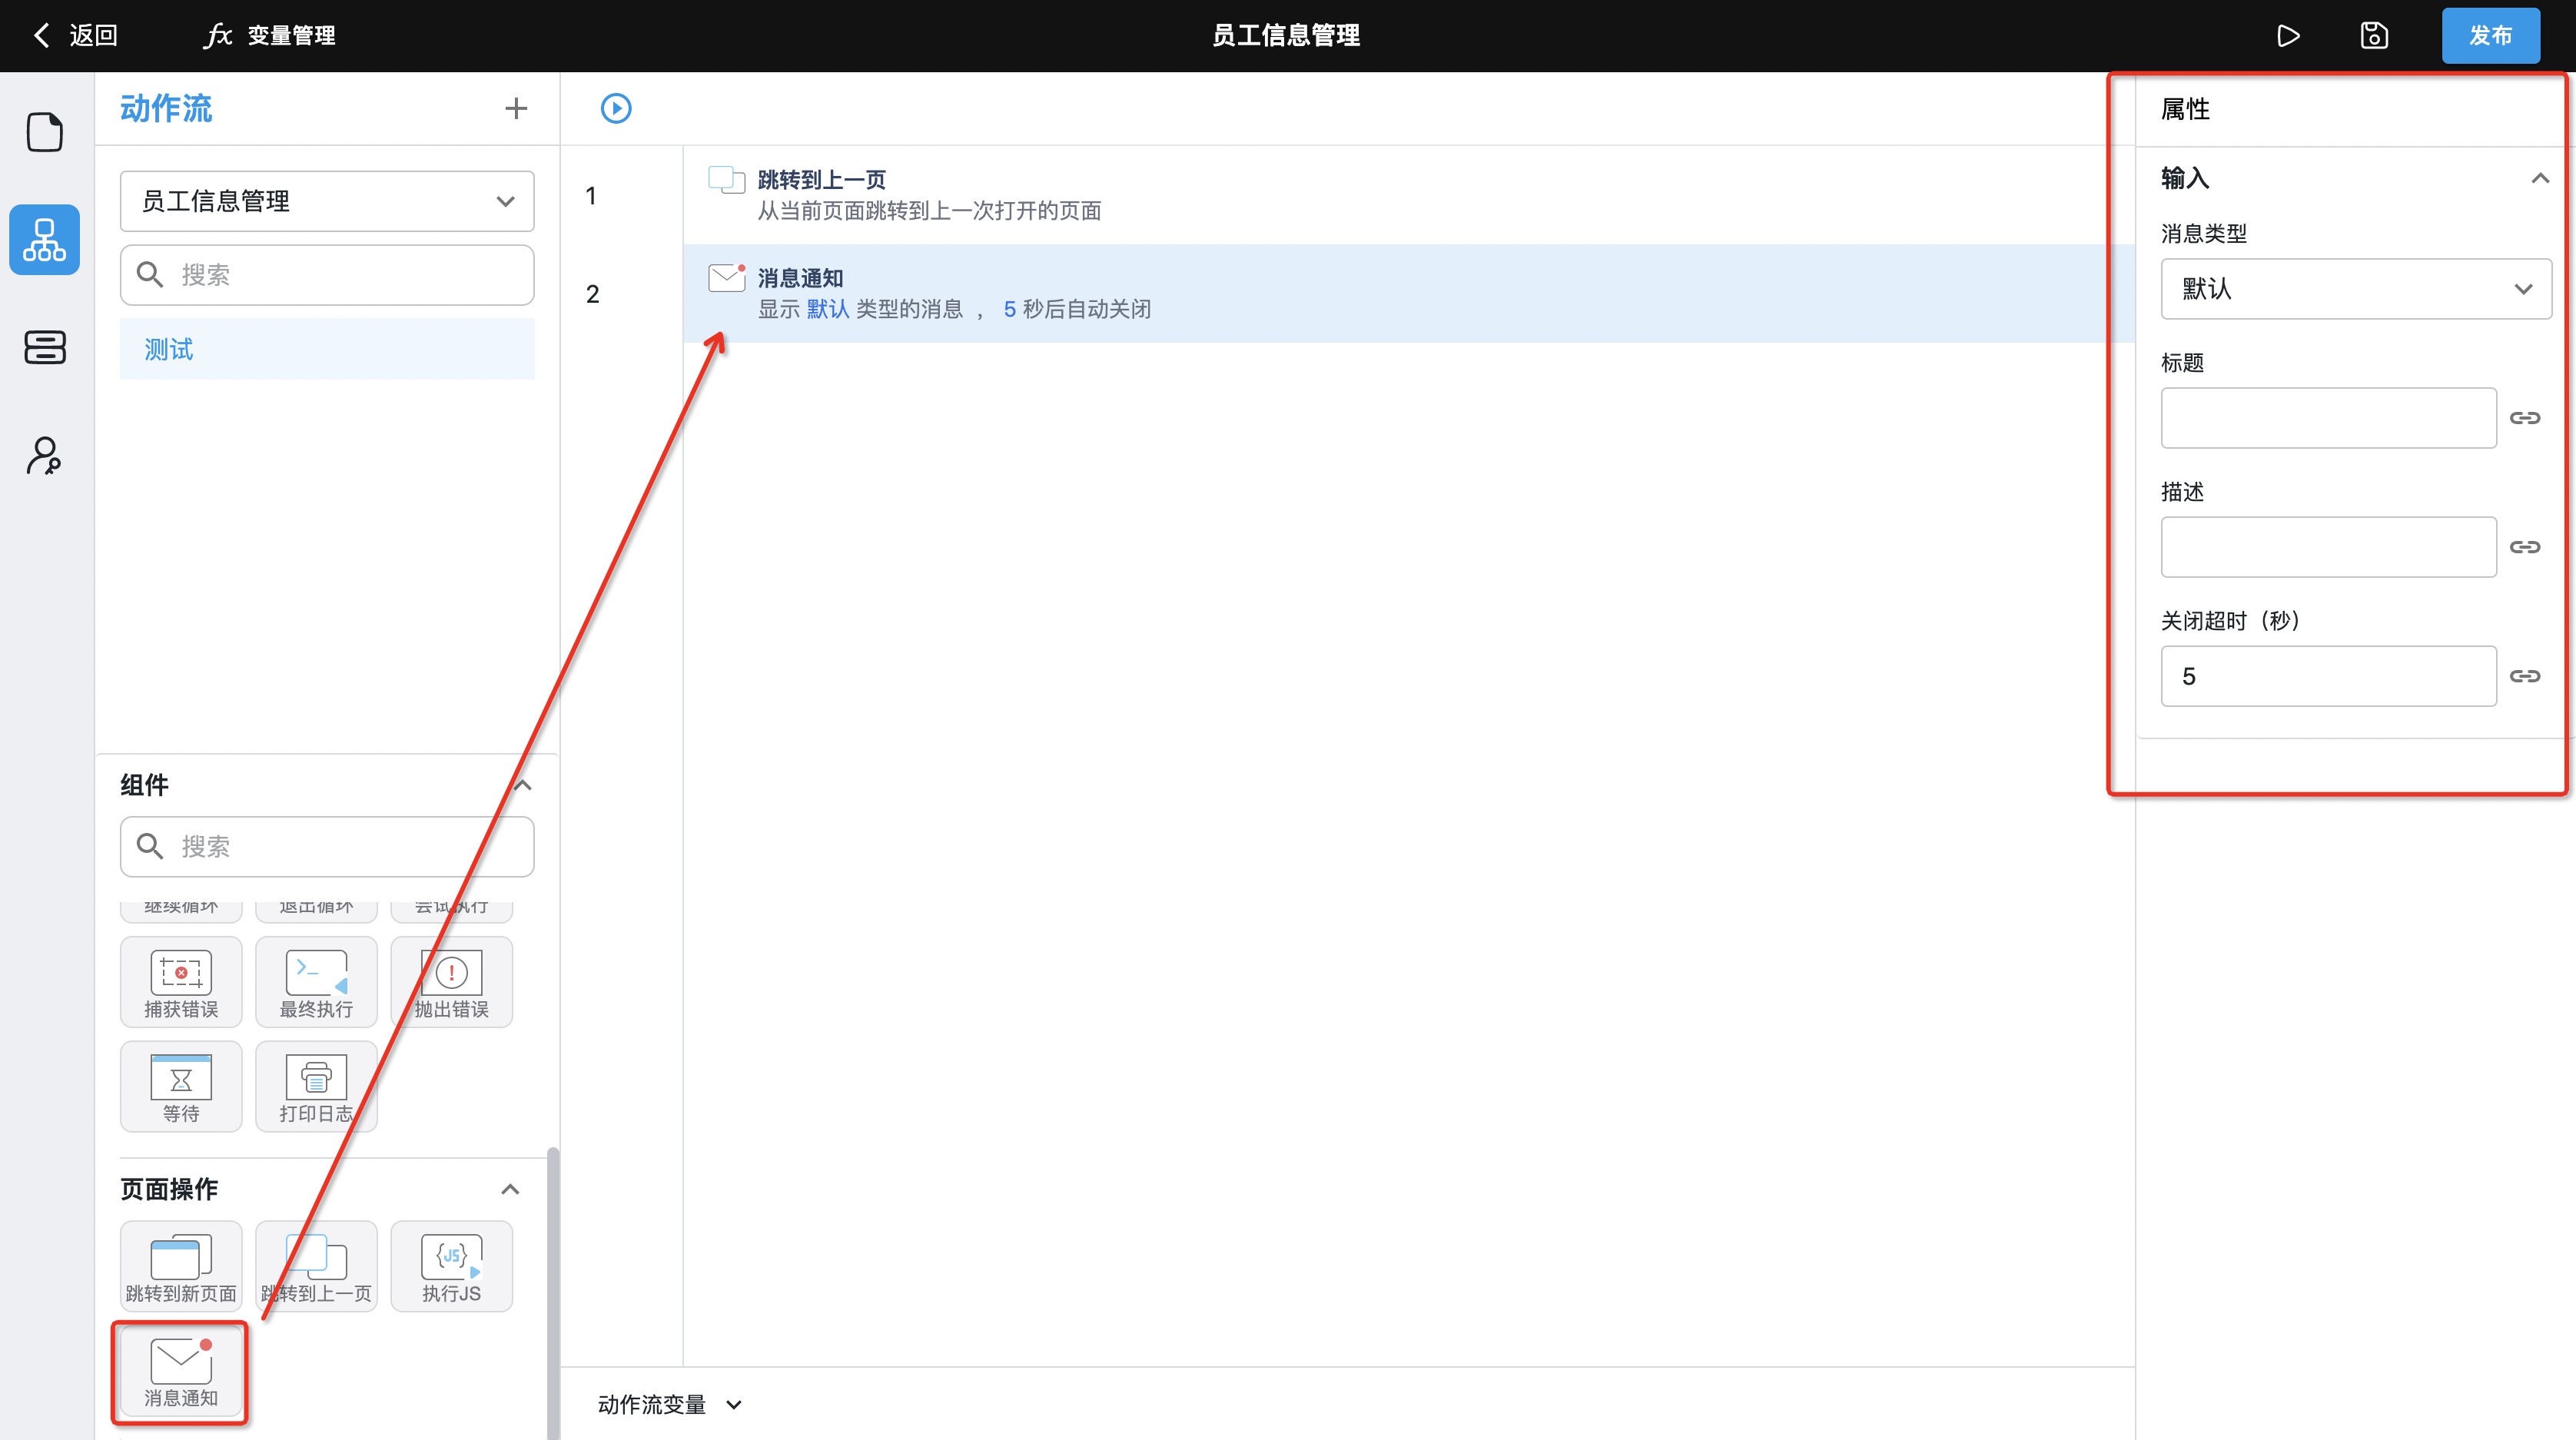Click the page-jump icon in step 1
The width and height of the screenshot is (2576, 1440).
tap(727, 180)
